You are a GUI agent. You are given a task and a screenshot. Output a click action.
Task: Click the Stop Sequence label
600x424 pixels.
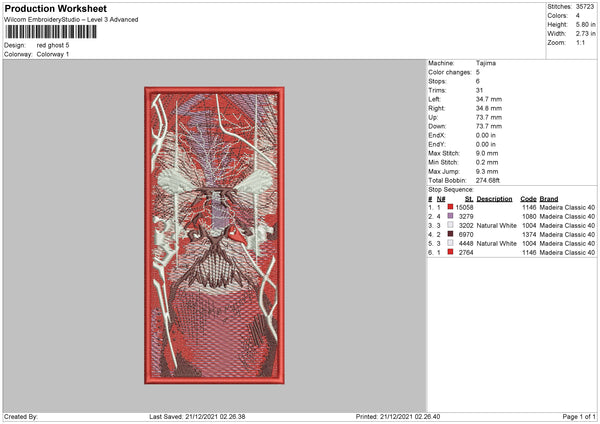point(450,188)
